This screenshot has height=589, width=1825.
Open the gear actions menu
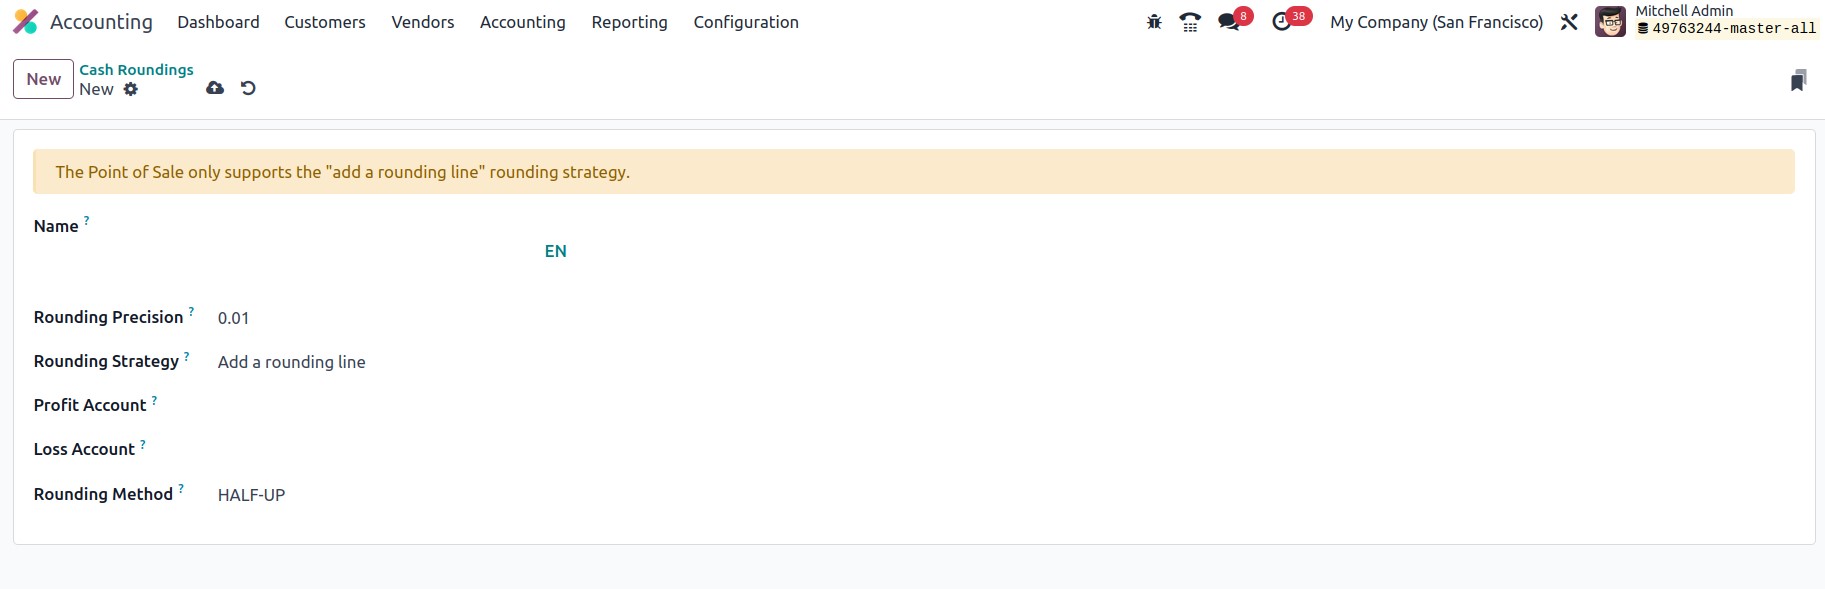[131, 89]
